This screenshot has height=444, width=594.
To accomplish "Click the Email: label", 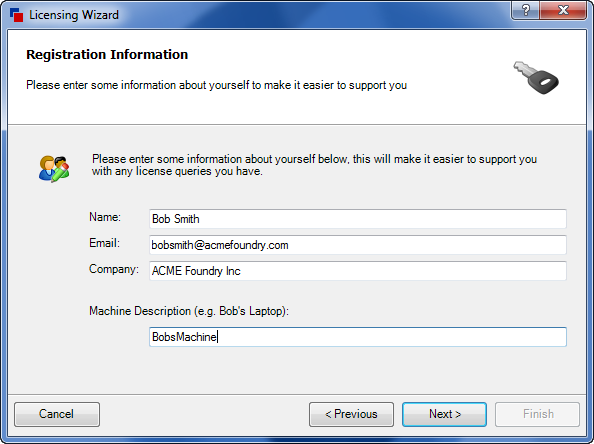I will pos(104,243).
